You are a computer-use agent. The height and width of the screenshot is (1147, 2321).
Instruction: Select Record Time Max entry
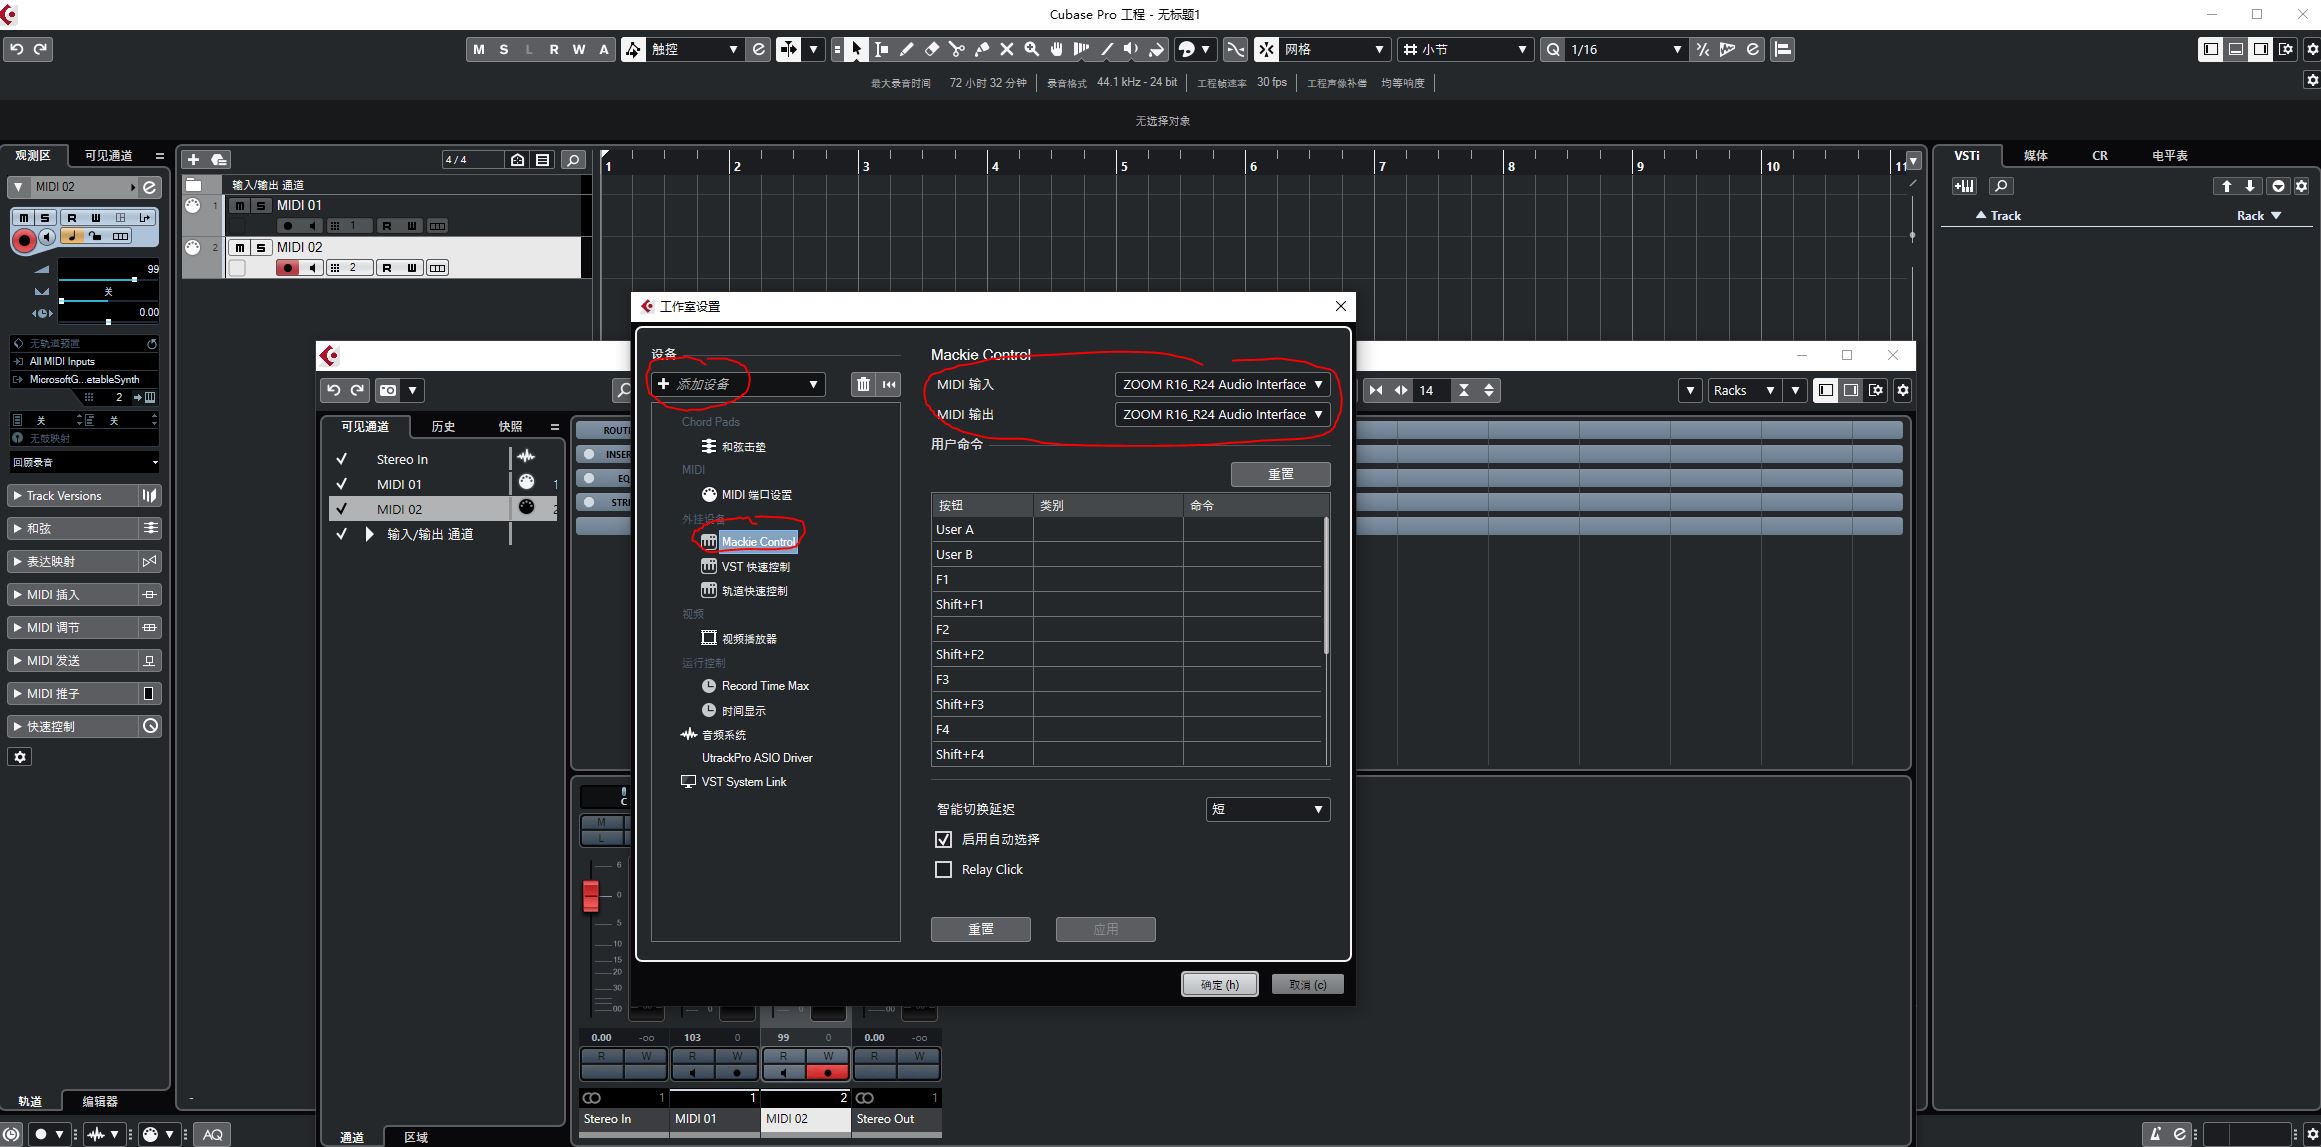point(764,686)
